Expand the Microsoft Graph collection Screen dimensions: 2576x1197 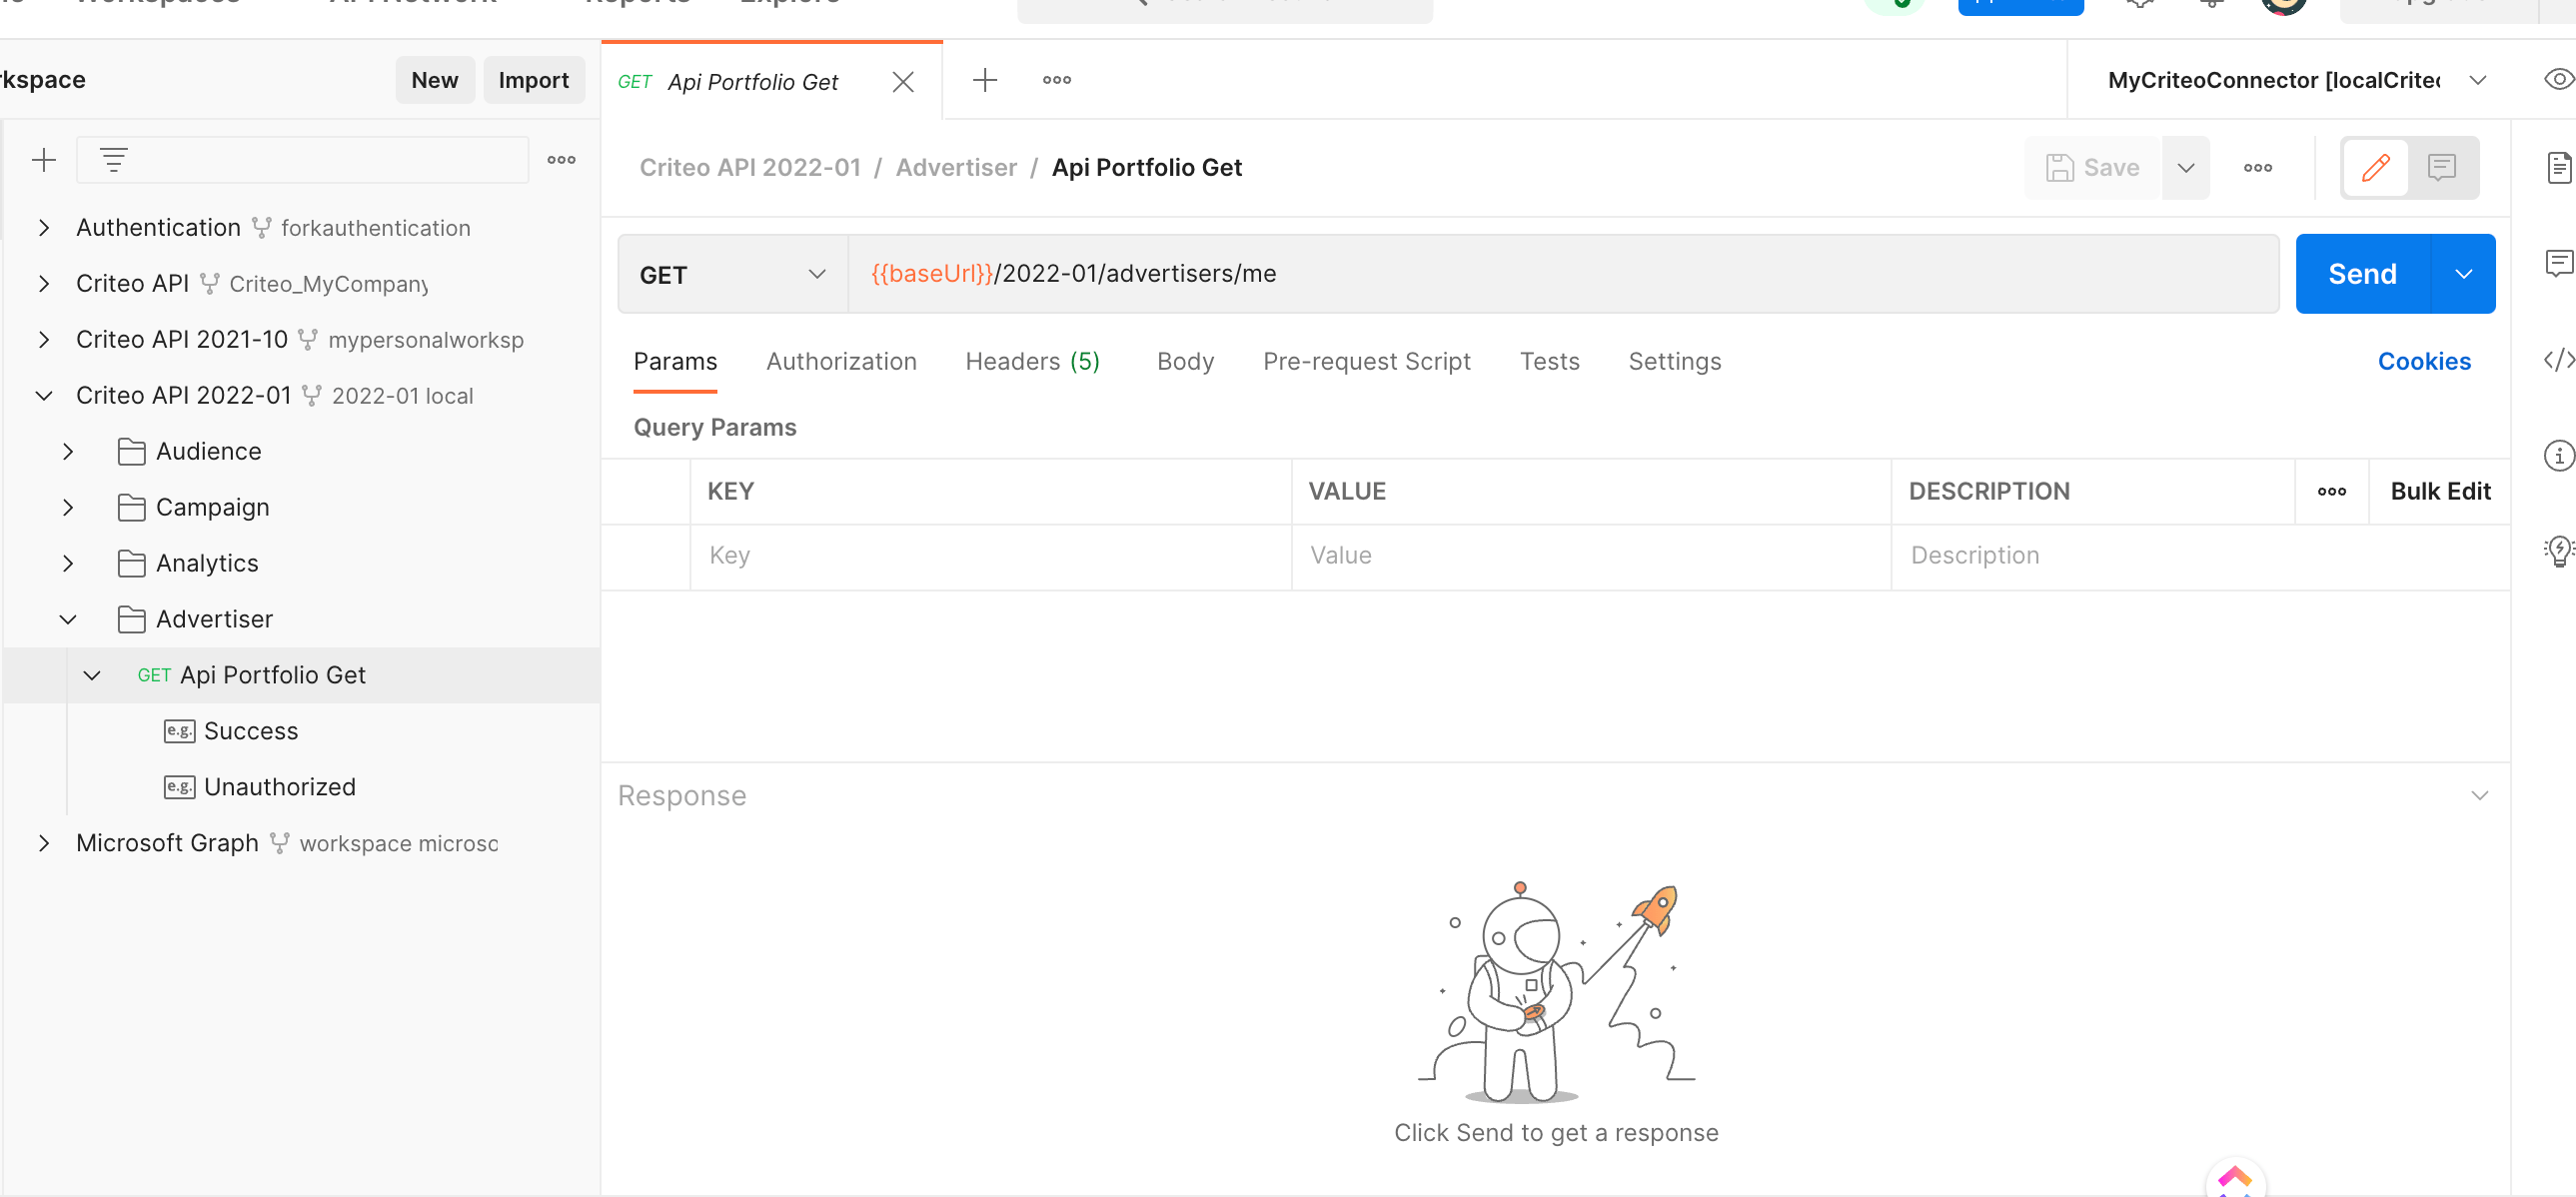coord(43,843)
